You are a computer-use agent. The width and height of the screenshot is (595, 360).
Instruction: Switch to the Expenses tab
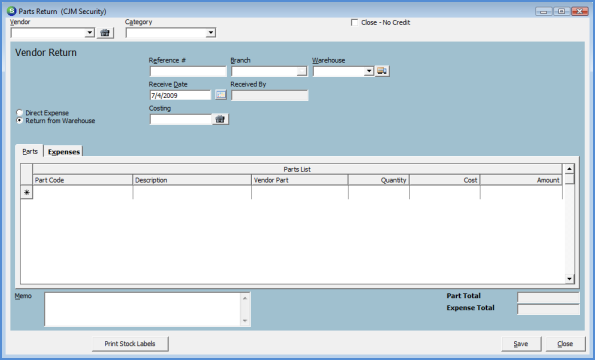pos(64,152)
